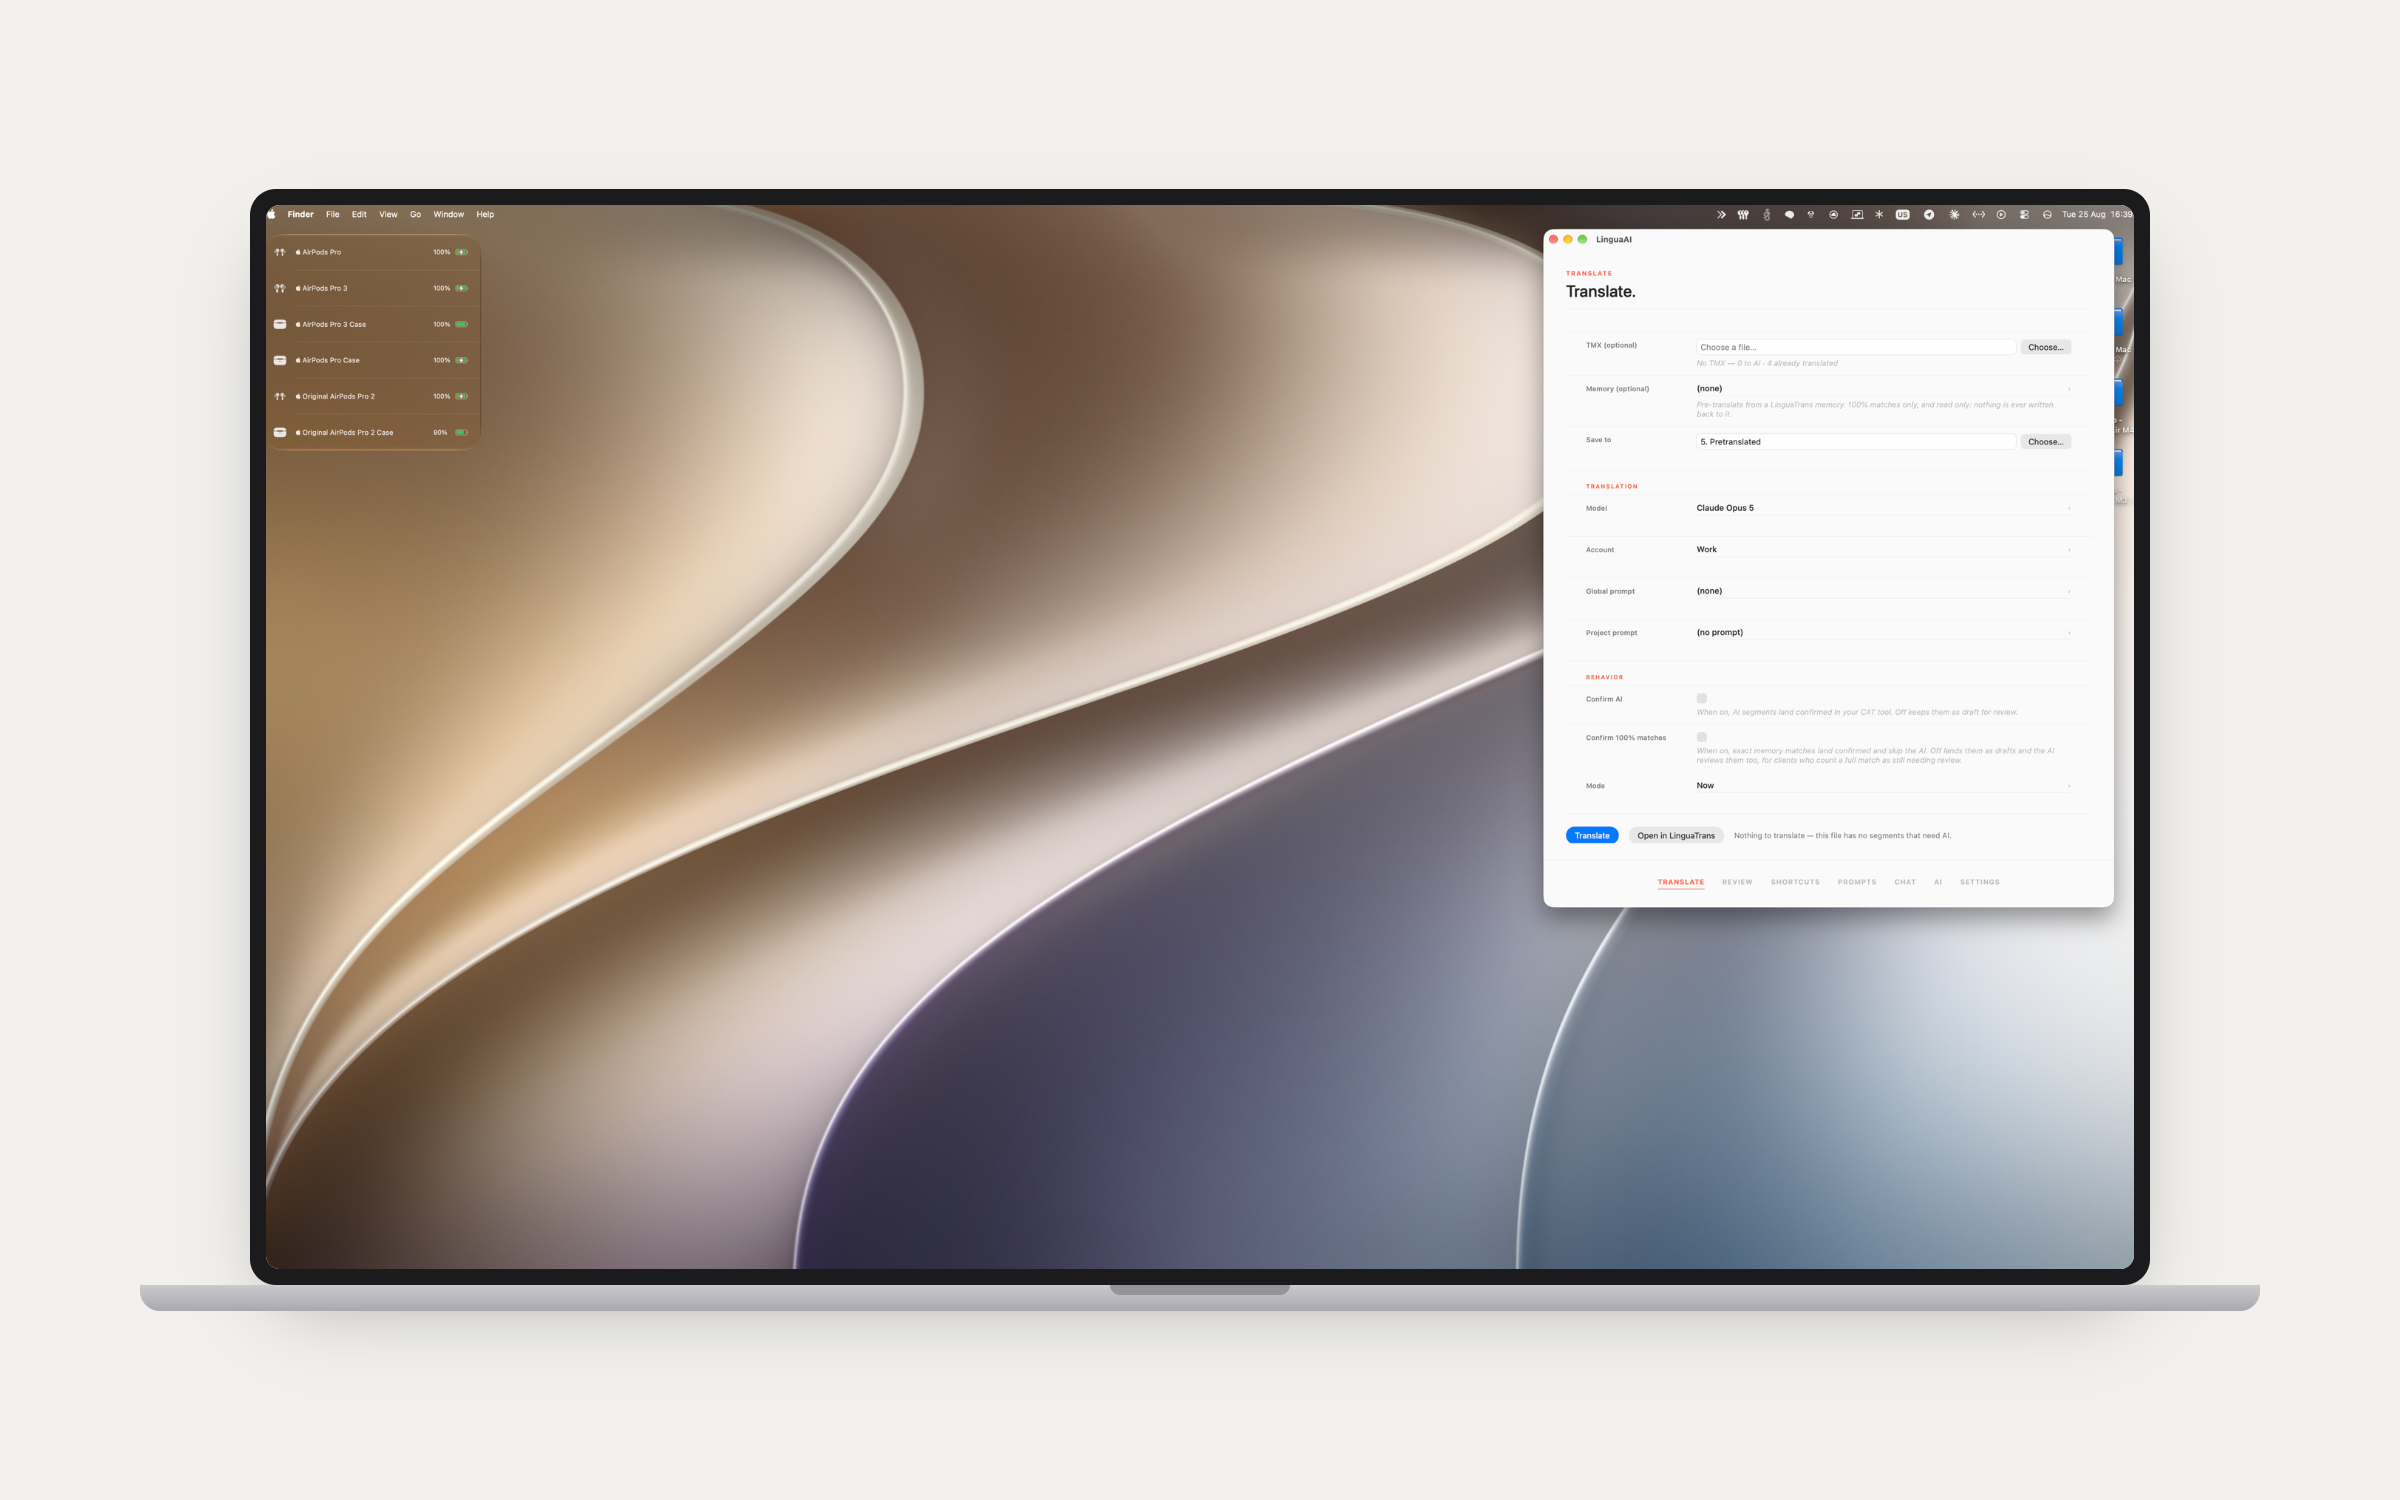Click the striped circle icon beside the date
2400x1500 pixels.
tap(2047, 214)
